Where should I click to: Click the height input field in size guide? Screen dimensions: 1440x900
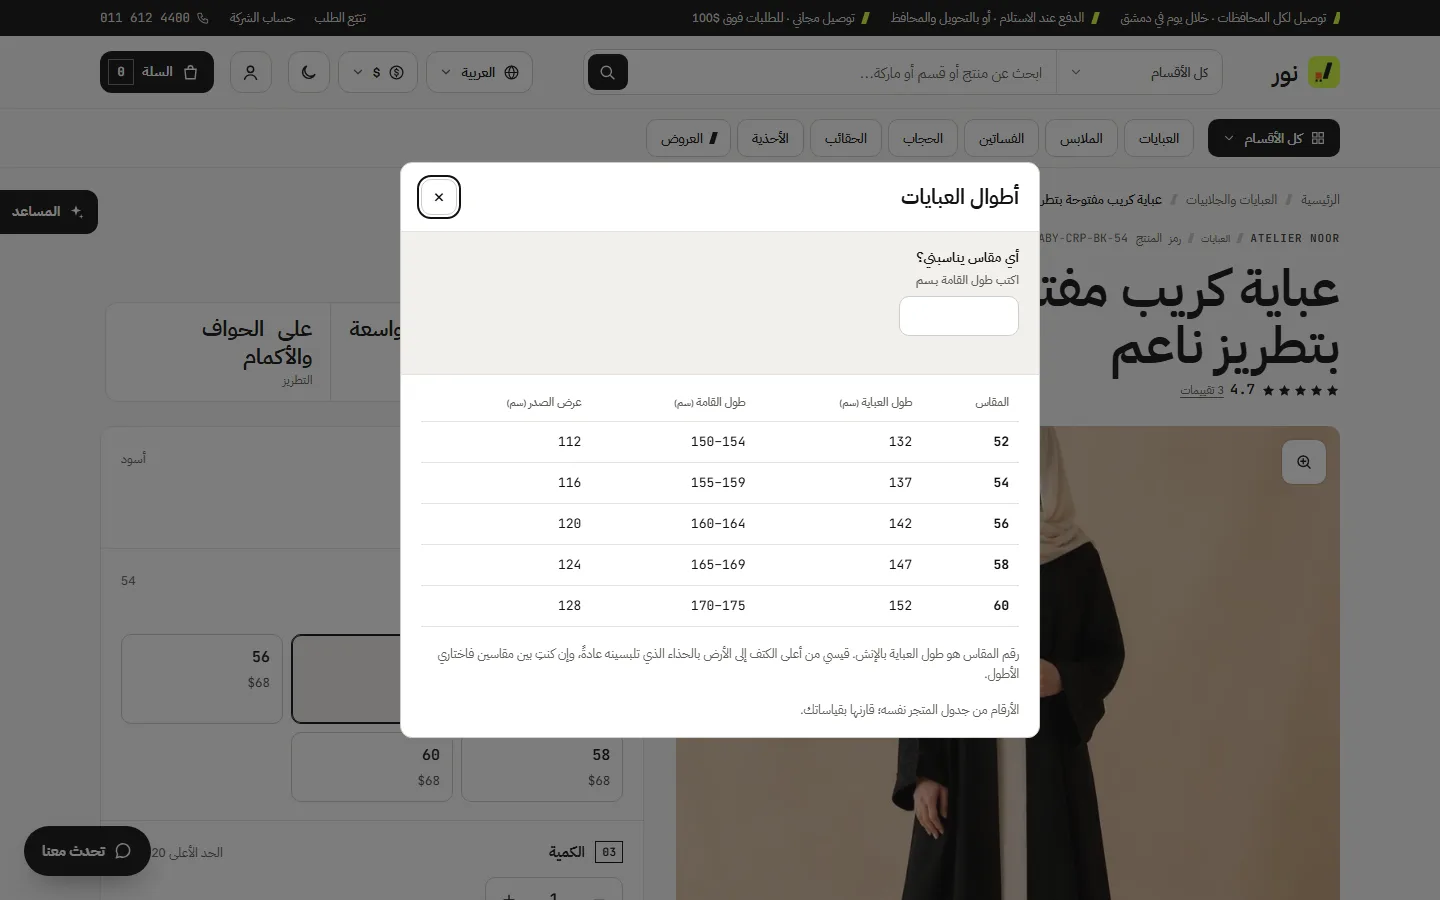coord(959,316)
